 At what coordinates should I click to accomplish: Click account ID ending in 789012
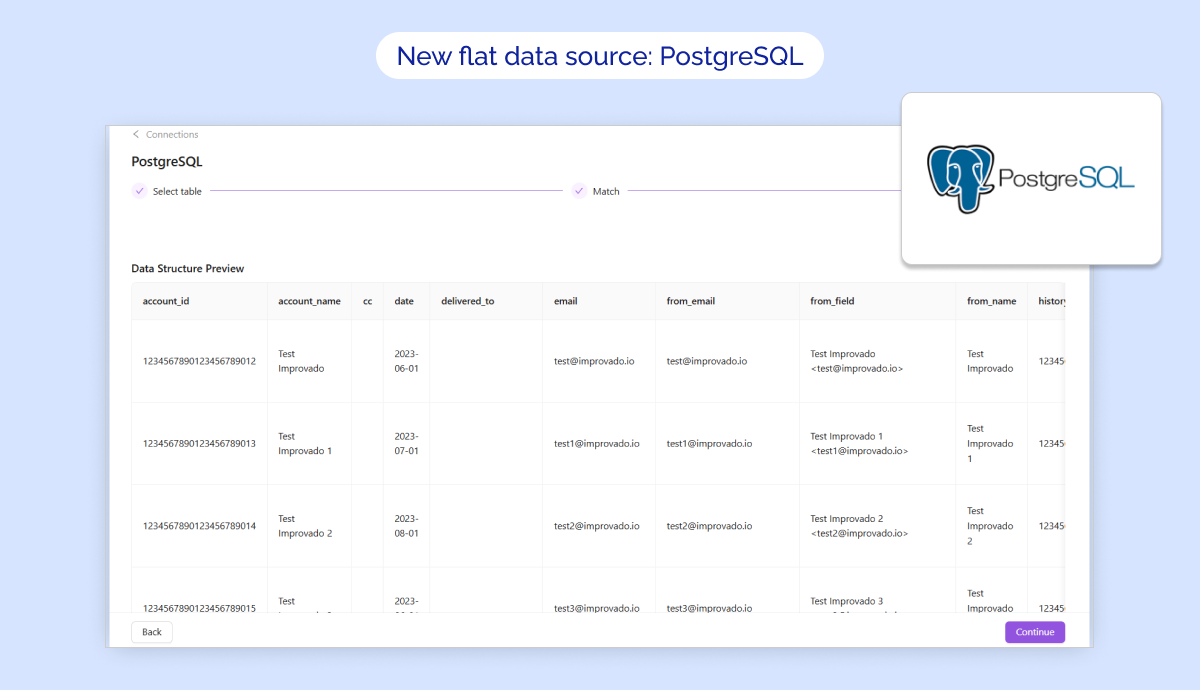pyautogui.click(x=199, y=361)
